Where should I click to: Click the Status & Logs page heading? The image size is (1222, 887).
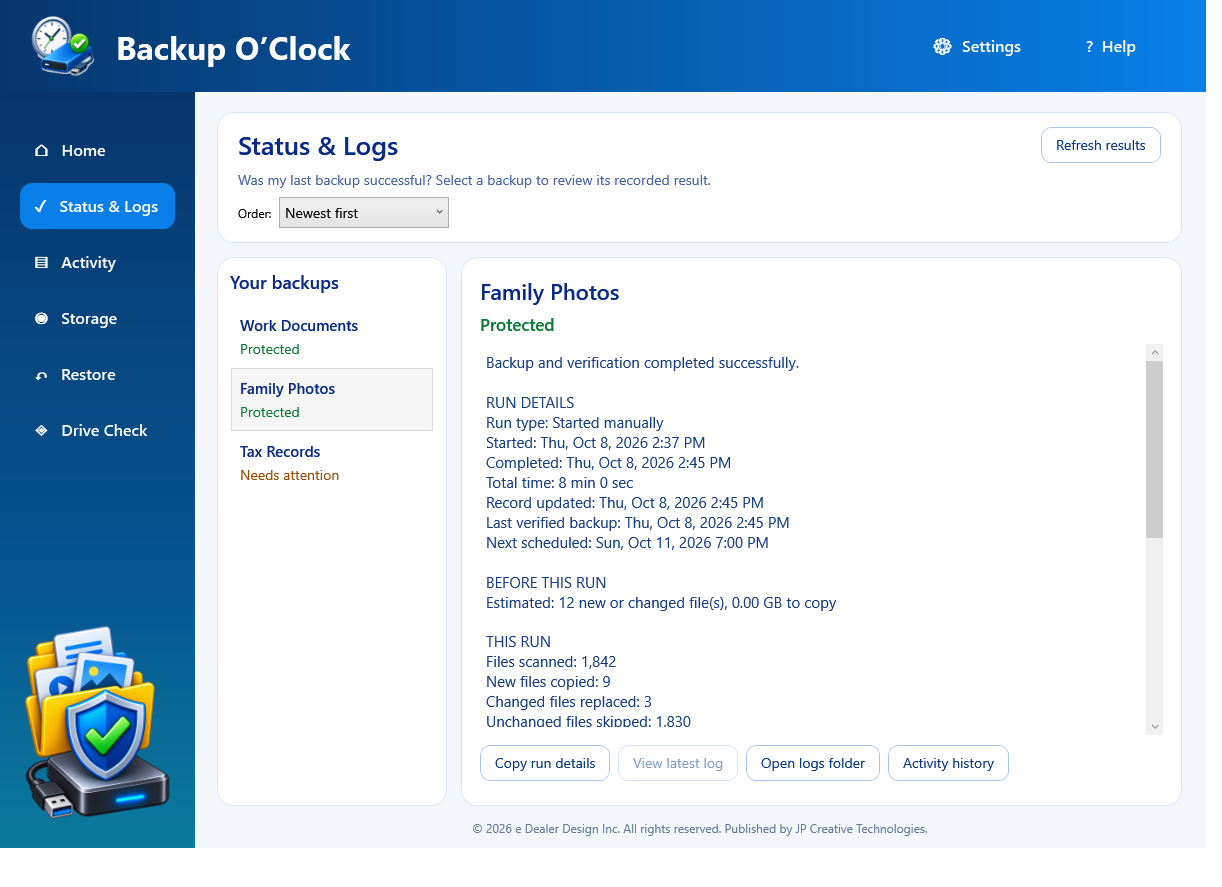(x=318, y=146)
